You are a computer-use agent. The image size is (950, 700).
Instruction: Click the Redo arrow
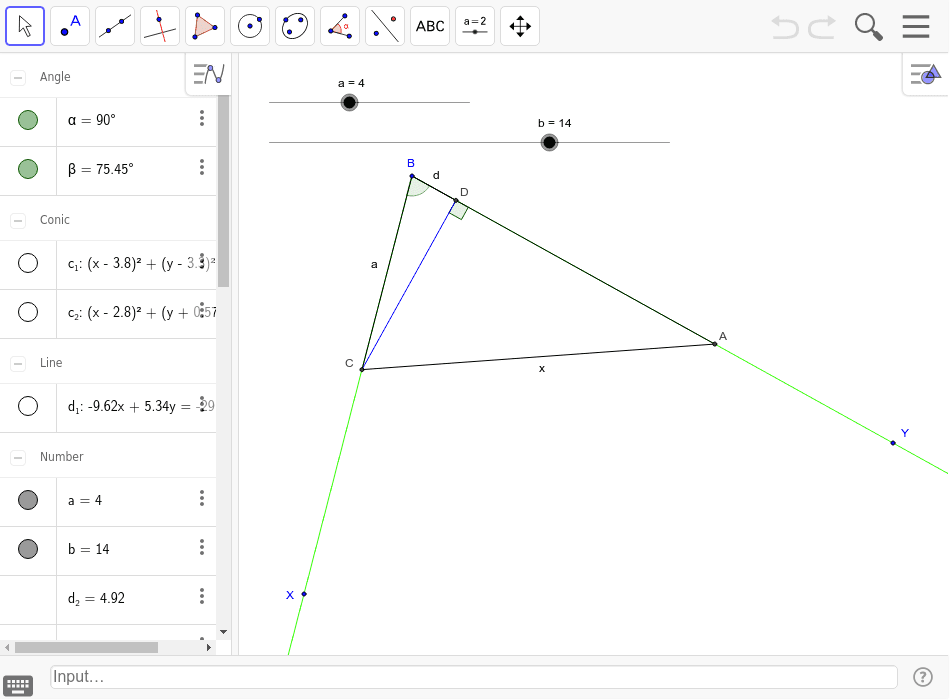(822, 27)
